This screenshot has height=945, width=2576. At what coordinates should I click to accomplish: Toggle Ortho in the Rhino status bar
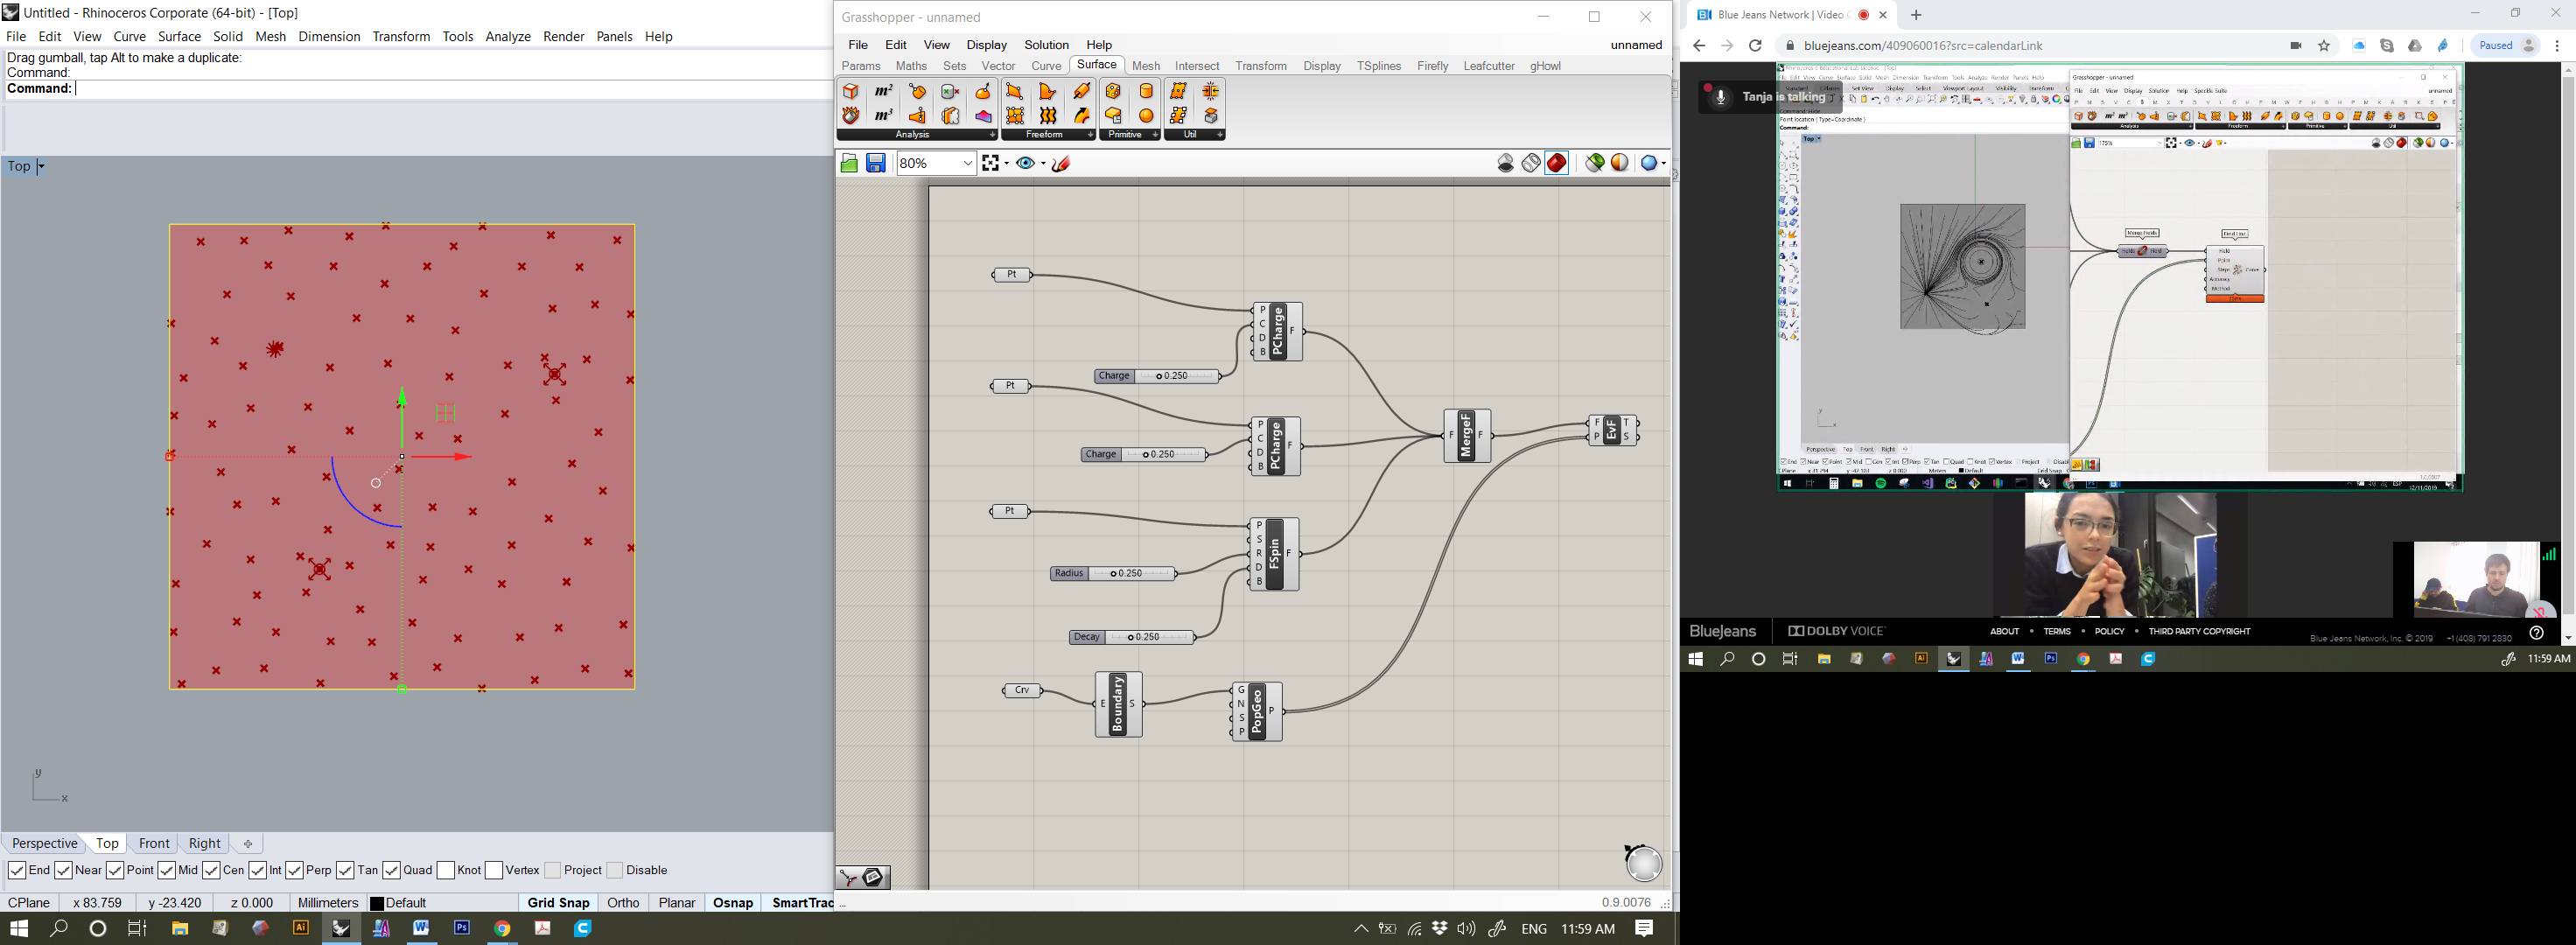point(623,902)
